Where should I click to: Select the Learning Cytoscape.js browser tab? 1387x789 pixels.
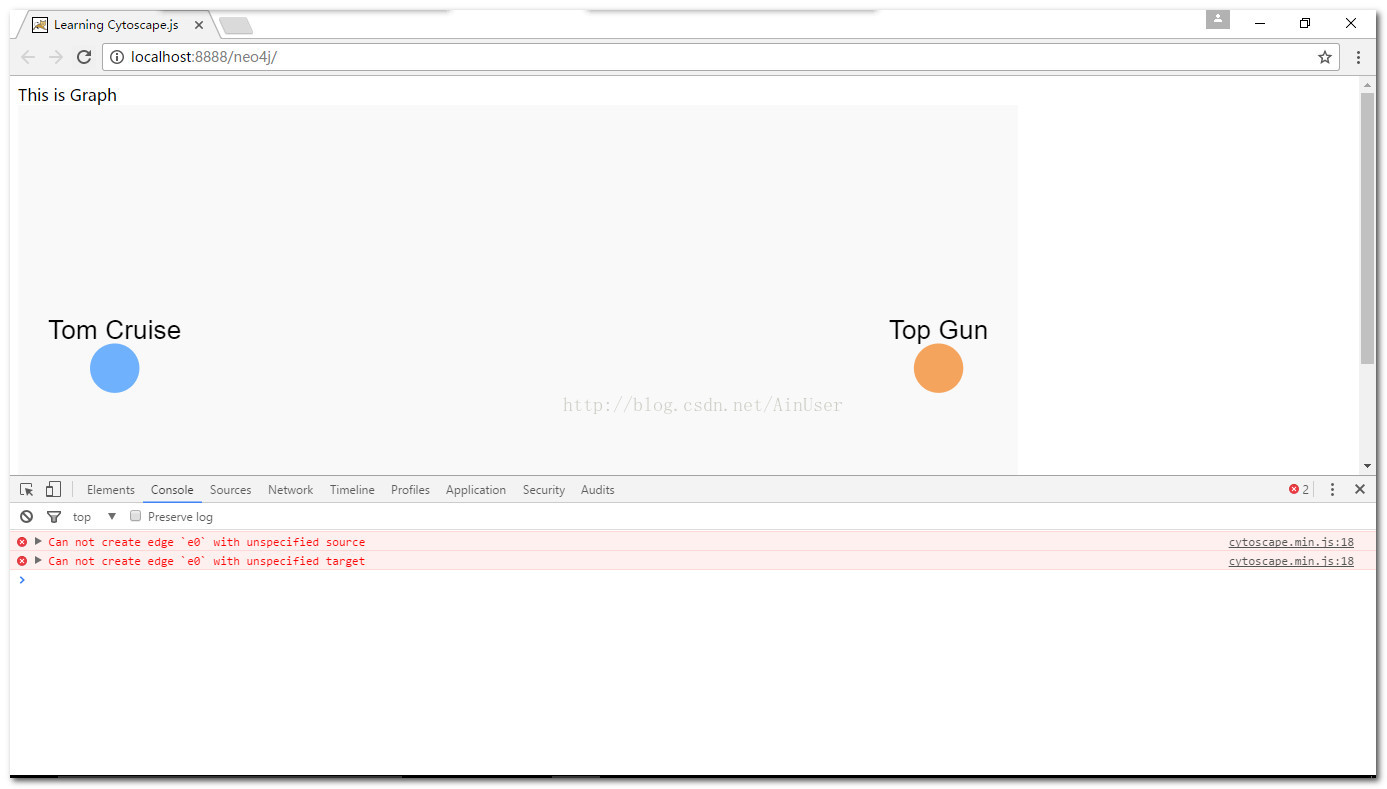[116, 25]
